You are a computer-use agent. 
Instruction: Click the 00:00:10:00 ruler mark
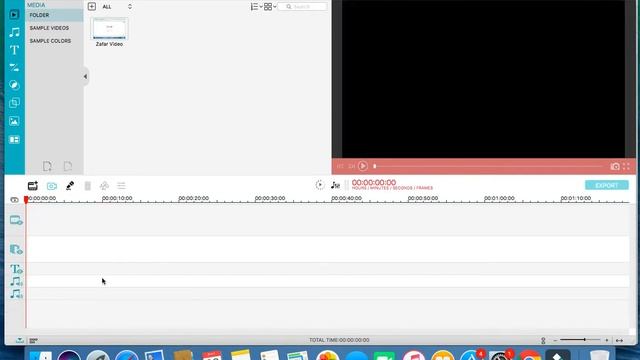[x=117, y=198]
